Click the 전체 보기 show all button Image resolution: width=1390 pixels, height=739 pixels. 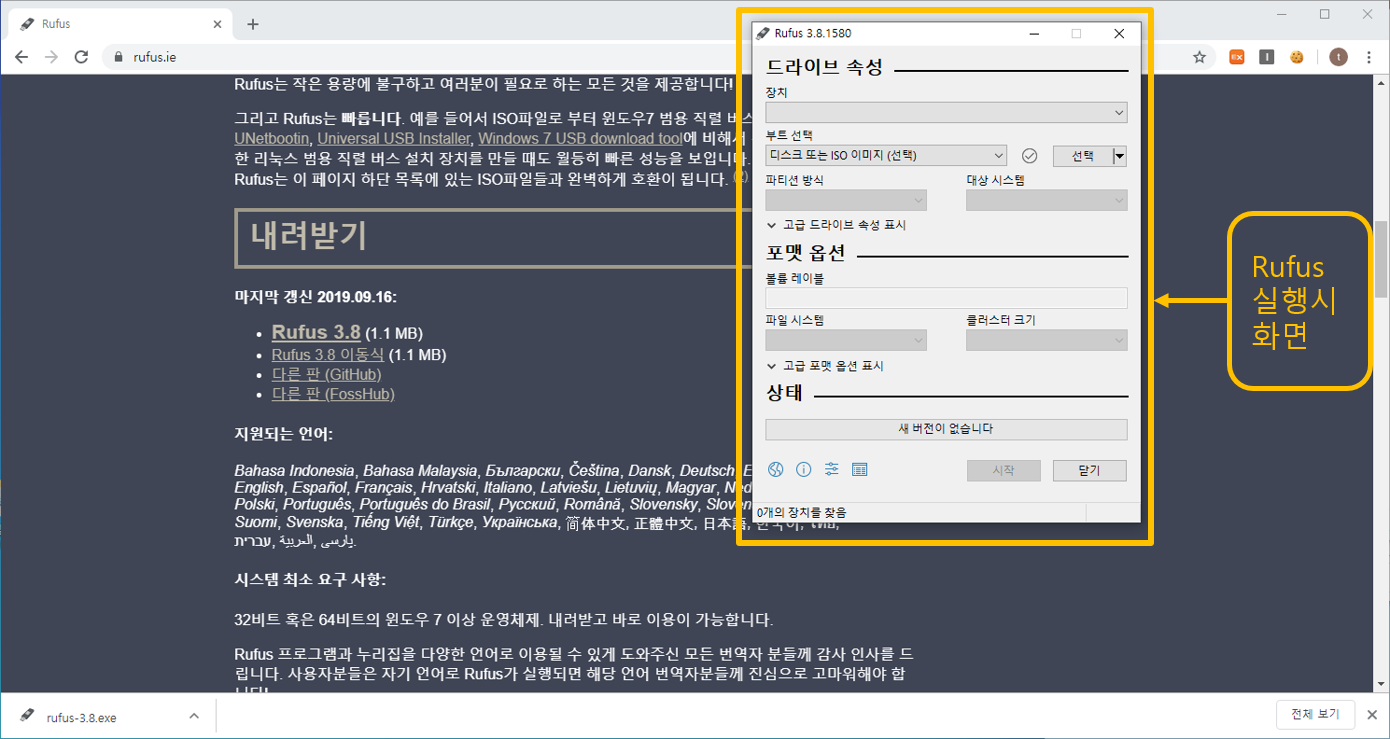click(x=1315, y=714)
